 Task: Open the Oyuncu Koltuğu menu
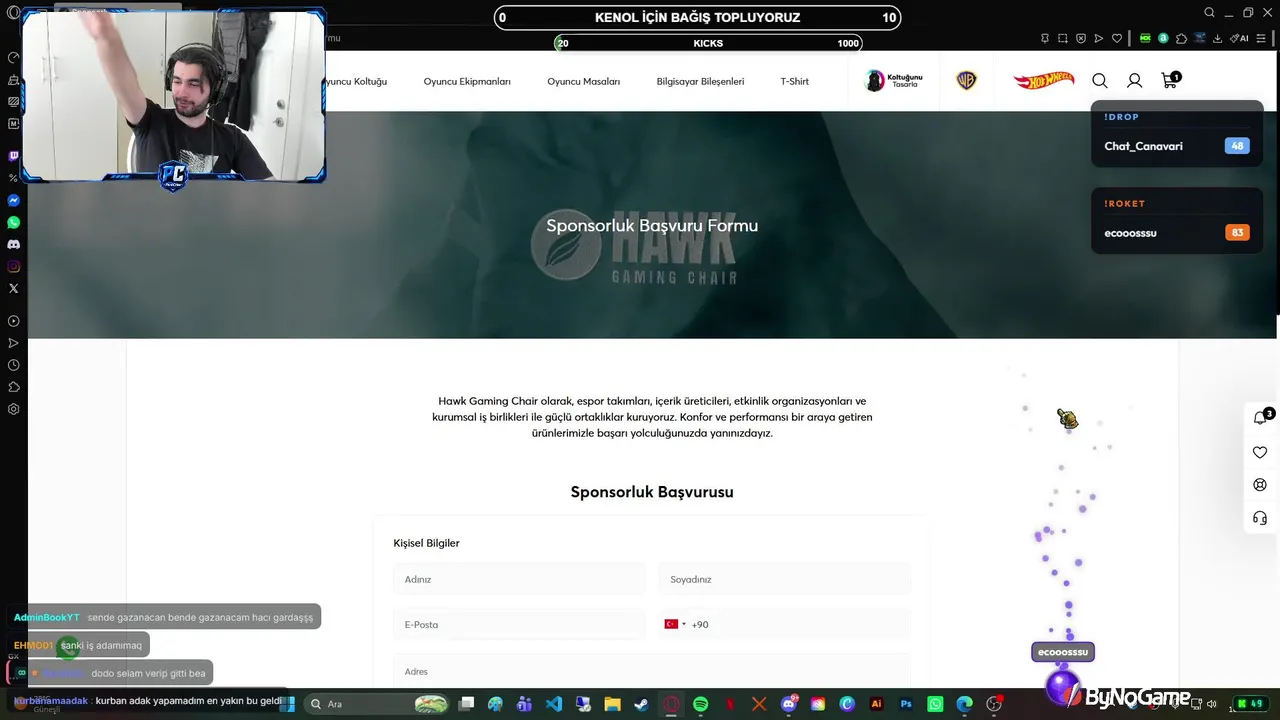click(x=354, y=81)
